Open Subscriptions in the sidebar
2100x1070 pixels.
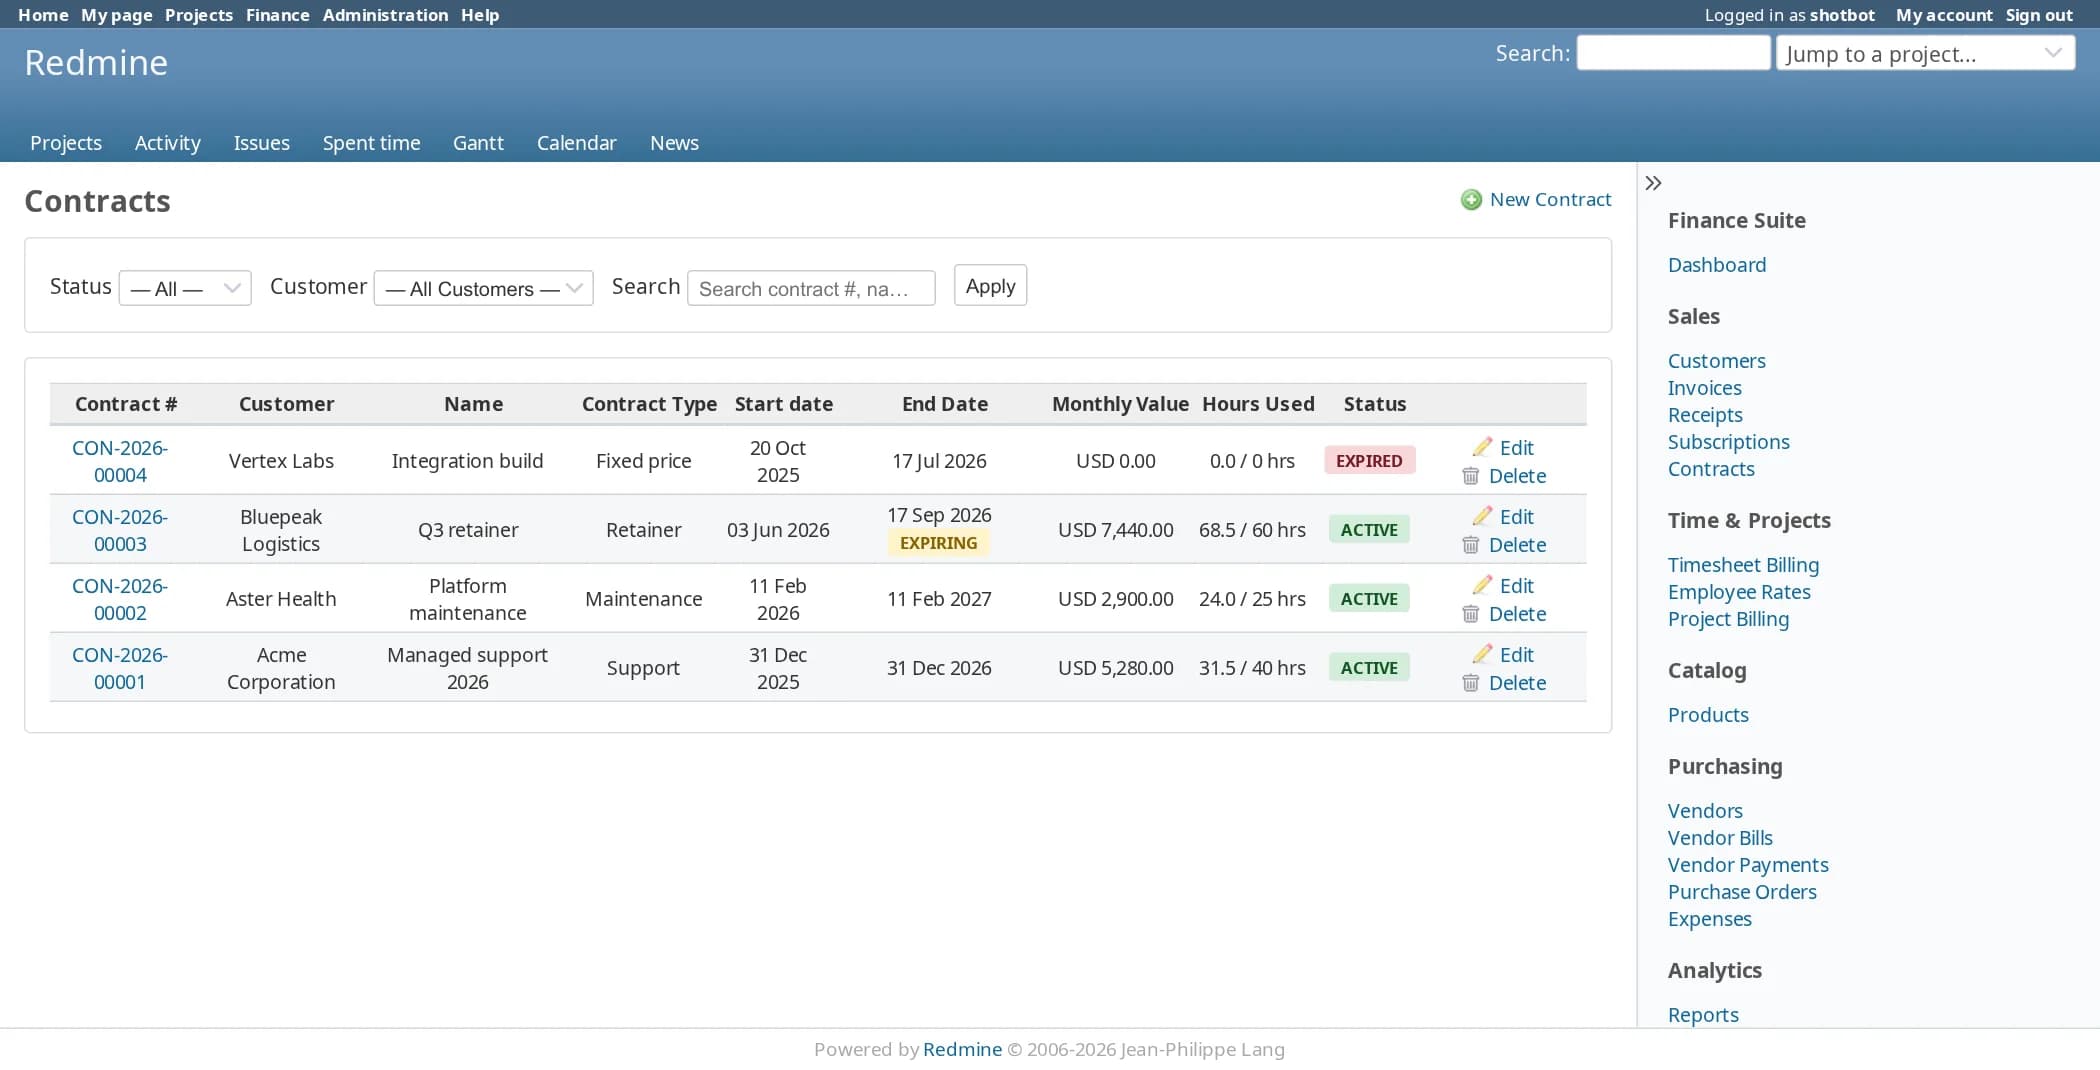point(1728,442)
